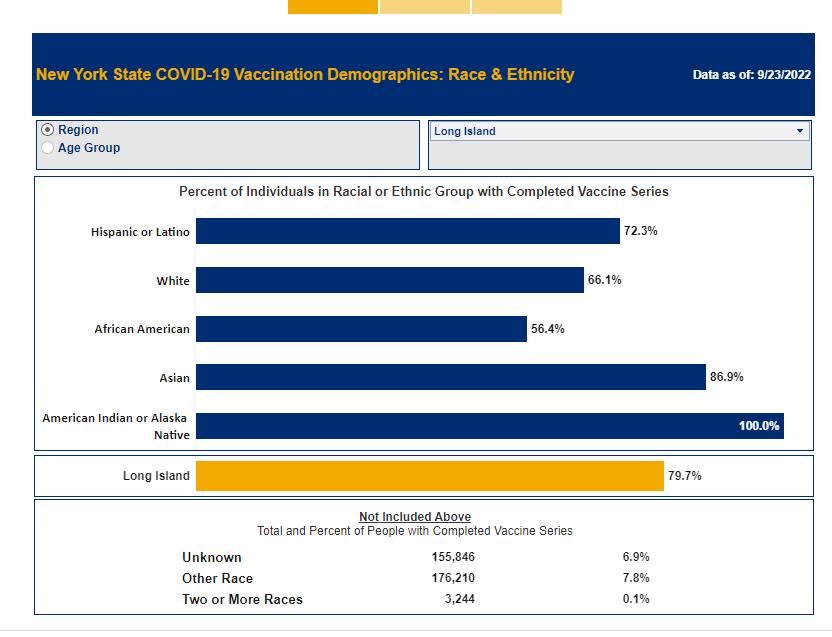This screenshot has width=832, height=637.
Task: Click the 0.1% Two or More Races percent
Action: click(636, 599)
